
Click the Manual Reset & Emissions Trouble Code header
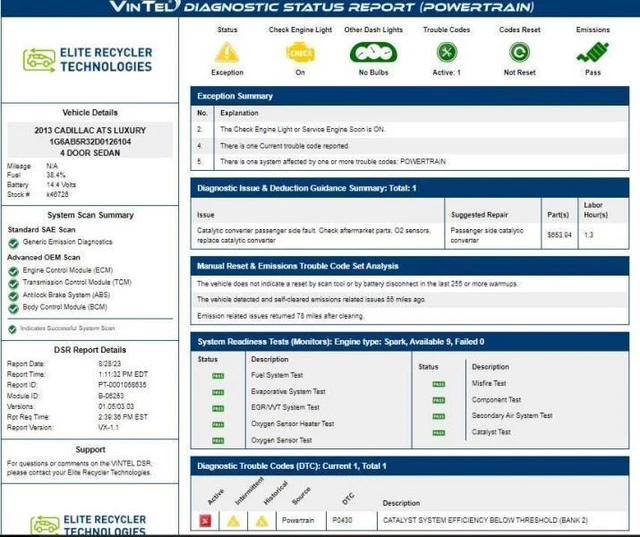pyautogui.click(x=409, y=266)
